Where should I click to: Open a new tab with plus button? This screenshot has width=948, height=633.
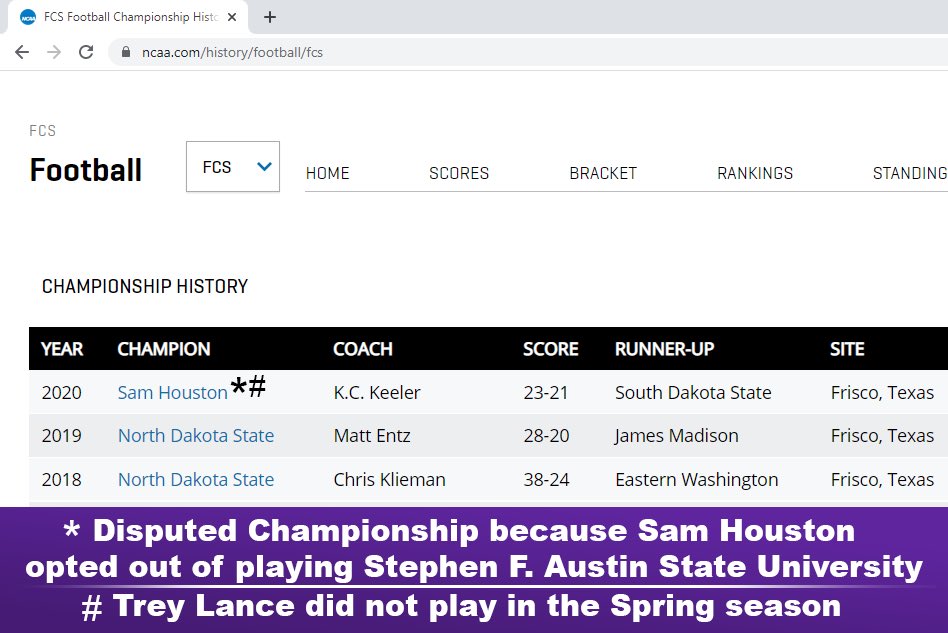270,17
